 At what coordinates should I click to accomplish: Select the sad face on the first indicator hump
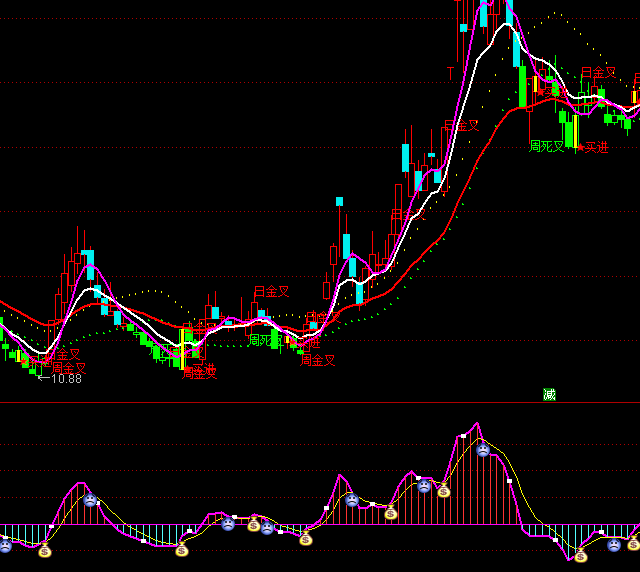pyautogui.click(x=90, y=499)
